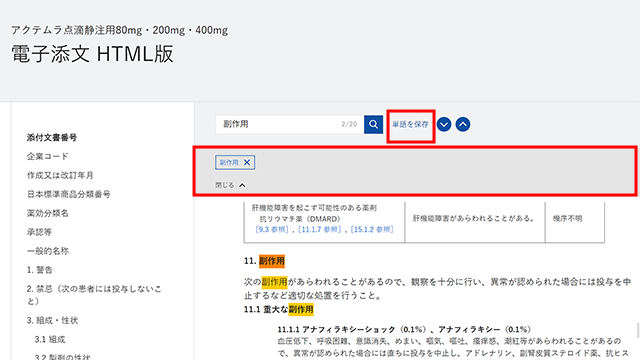Go to 添付文書番号 in sidebar

[x=52, y=138]
